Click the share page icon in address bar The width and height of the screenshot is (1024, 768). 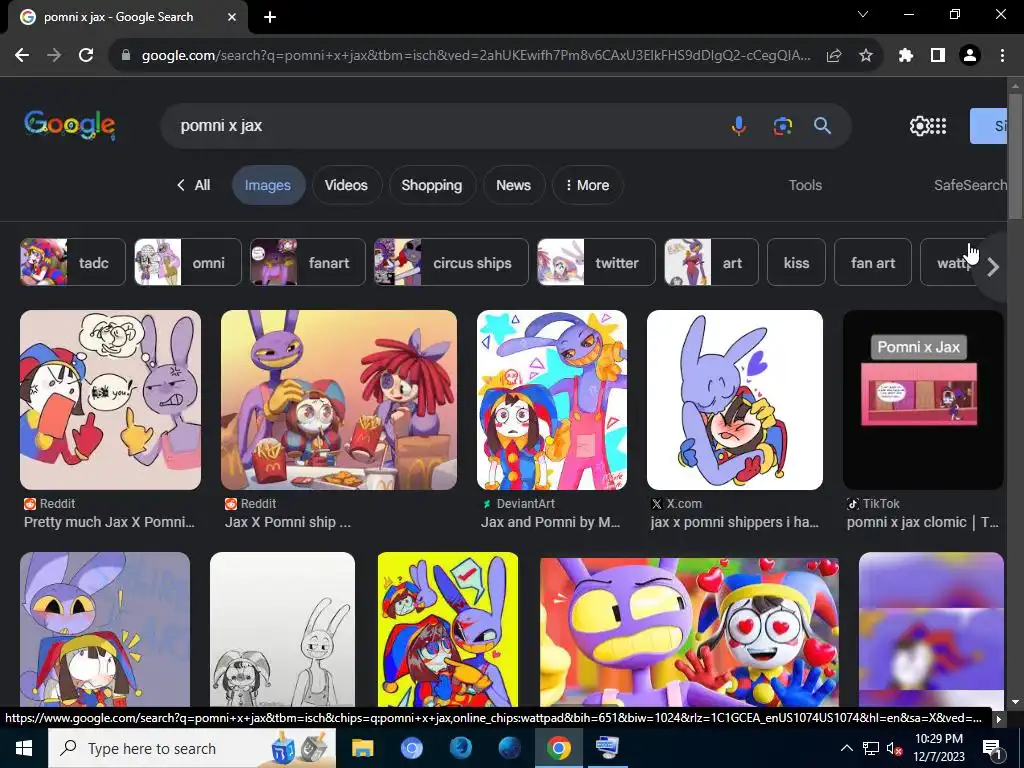click(834, 56)
